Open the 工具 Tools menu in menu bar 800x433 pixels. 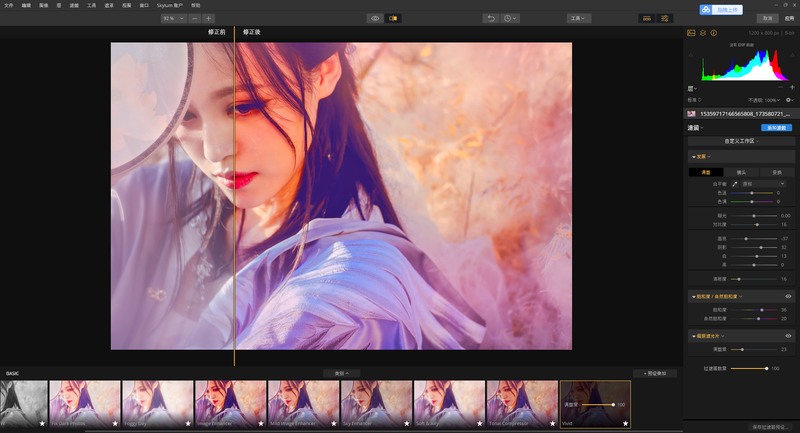[x=91, y=5]
